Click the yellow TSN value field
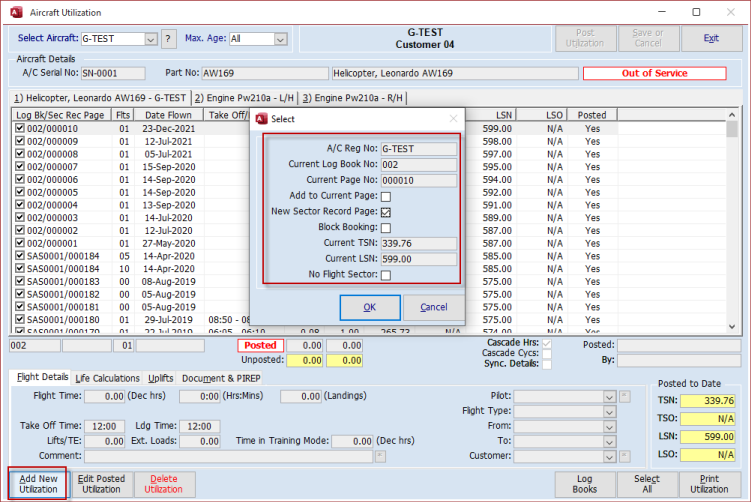 (x=705, y=401)
